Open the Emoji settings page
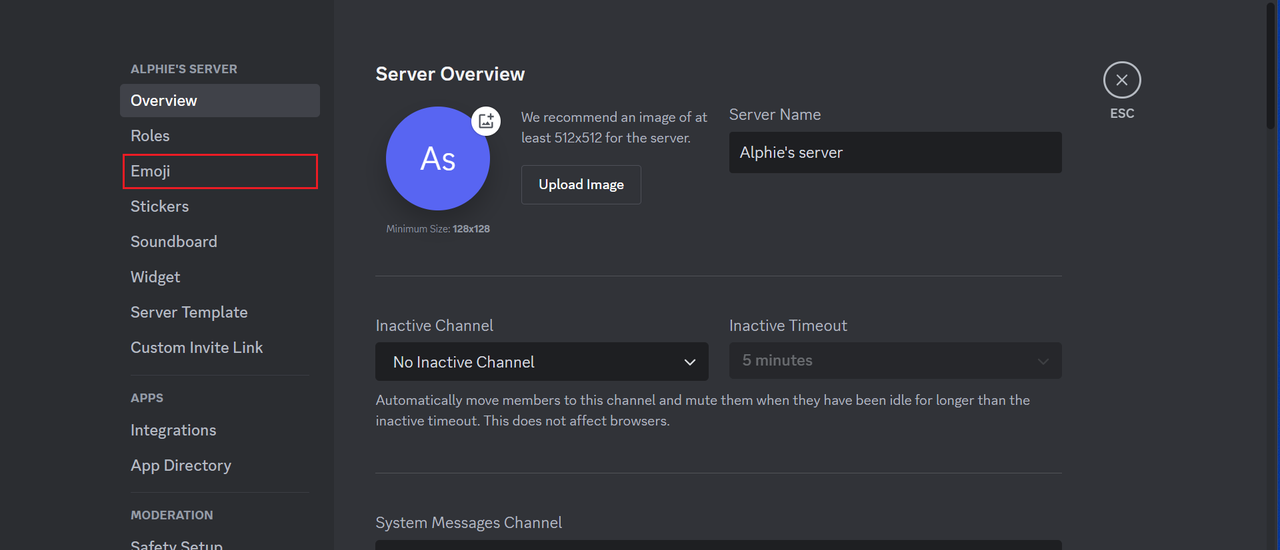Image resolution: width=1280 pixels, height=550 pixels. (x=220, y=171)
